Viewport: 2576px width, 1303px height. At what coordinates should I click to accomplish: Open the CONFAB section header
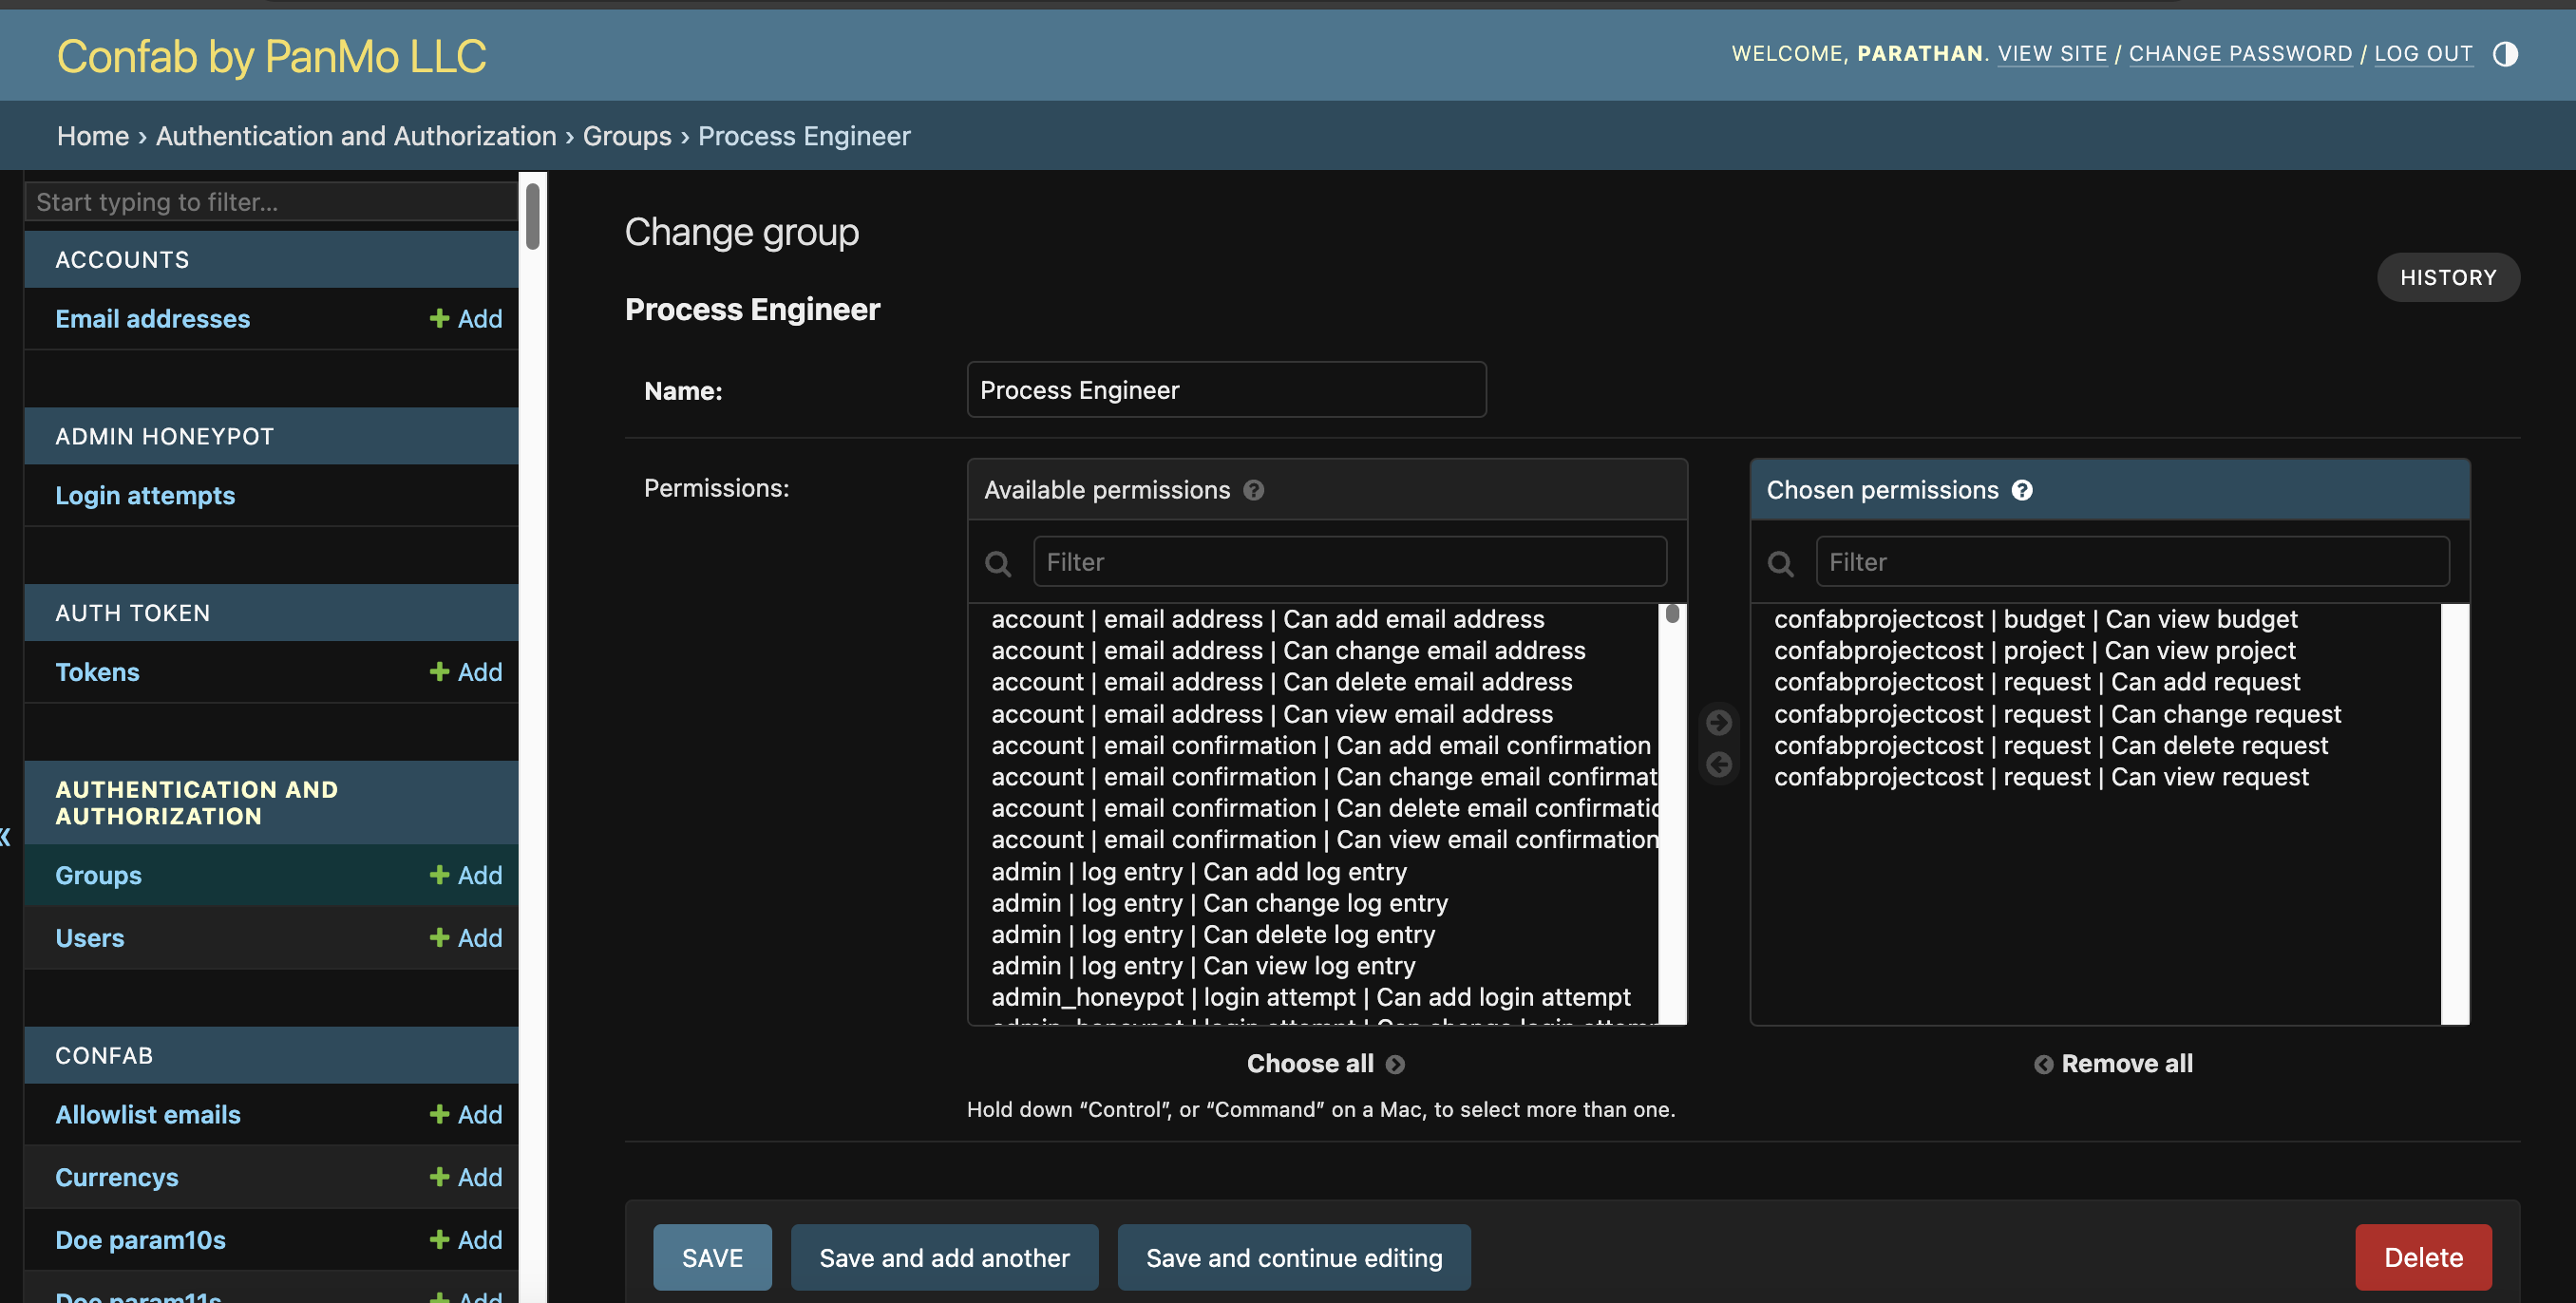pyautogui.click(x=104, y=1055)
